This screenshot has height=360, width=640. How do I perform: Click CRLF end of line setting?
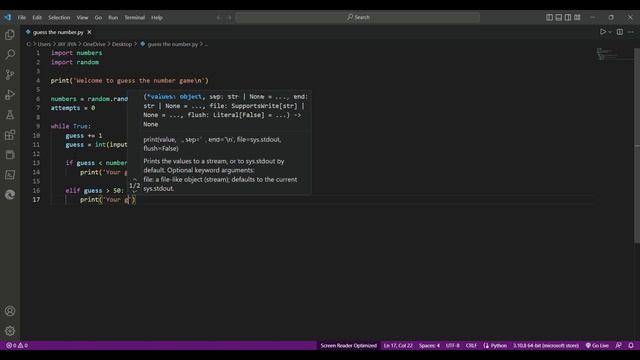point(471,345)
